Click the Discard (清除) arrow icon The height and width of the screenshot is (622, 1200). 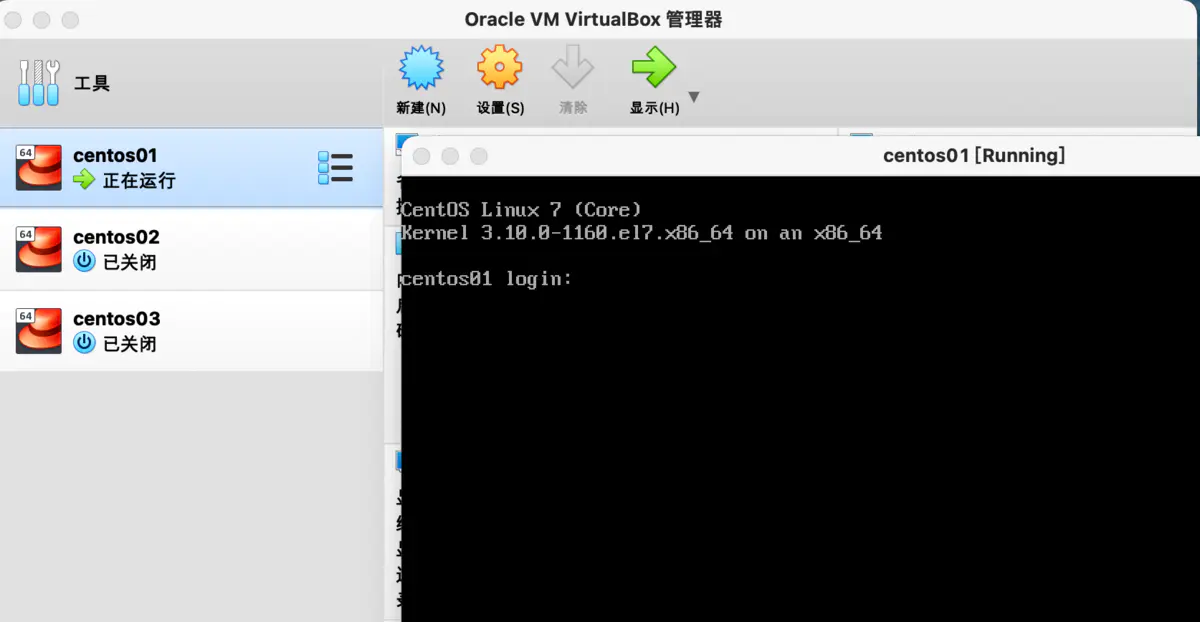pos(573,68)
